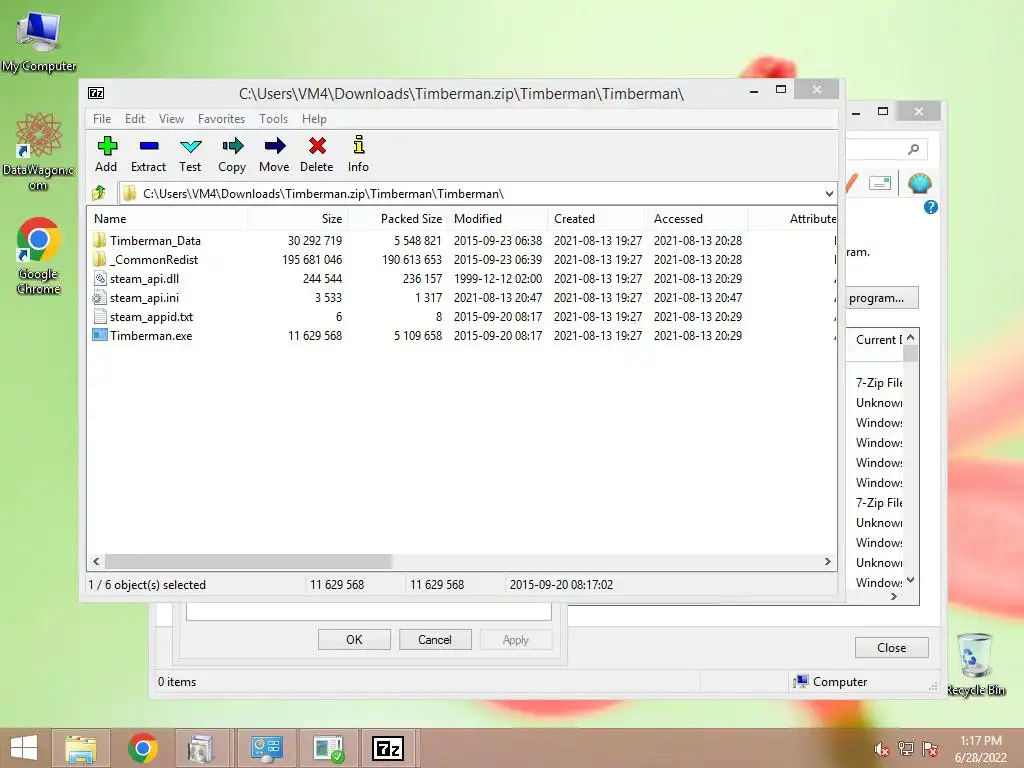
Task: Open the View menu
Action: coord(171,119)
